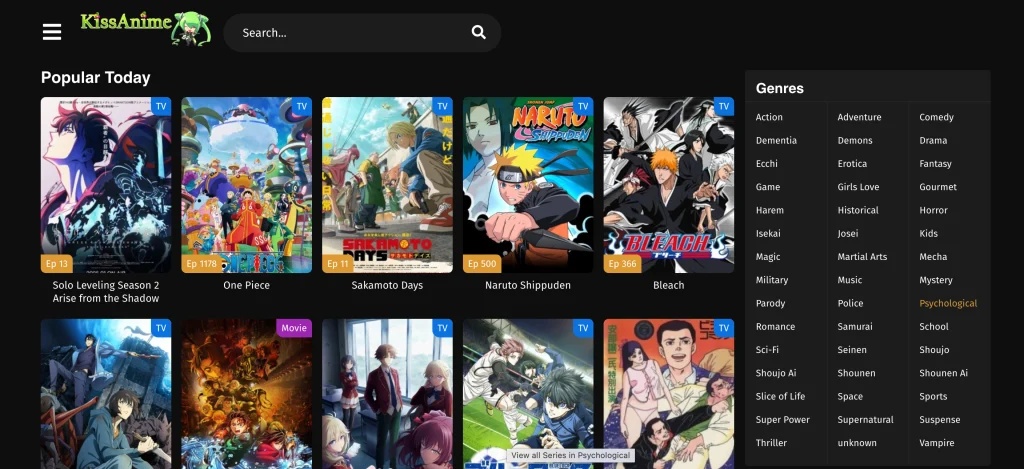Click the KissAnime logo
The width and height of the screenshot is (1024, 469).
(x=146, y=28)
